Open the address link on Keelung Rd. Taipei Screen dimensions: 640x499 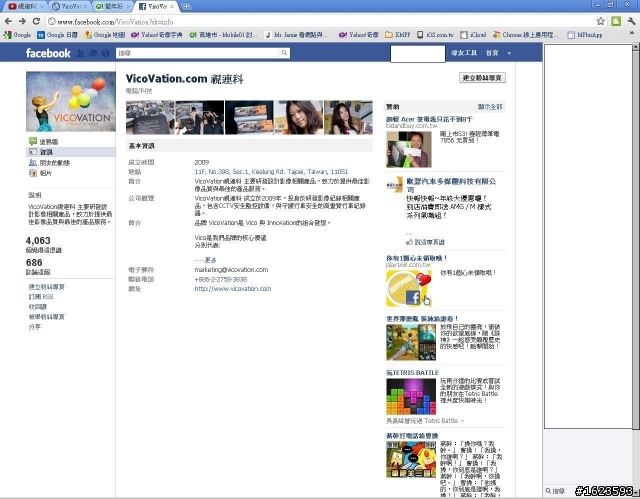271,171
